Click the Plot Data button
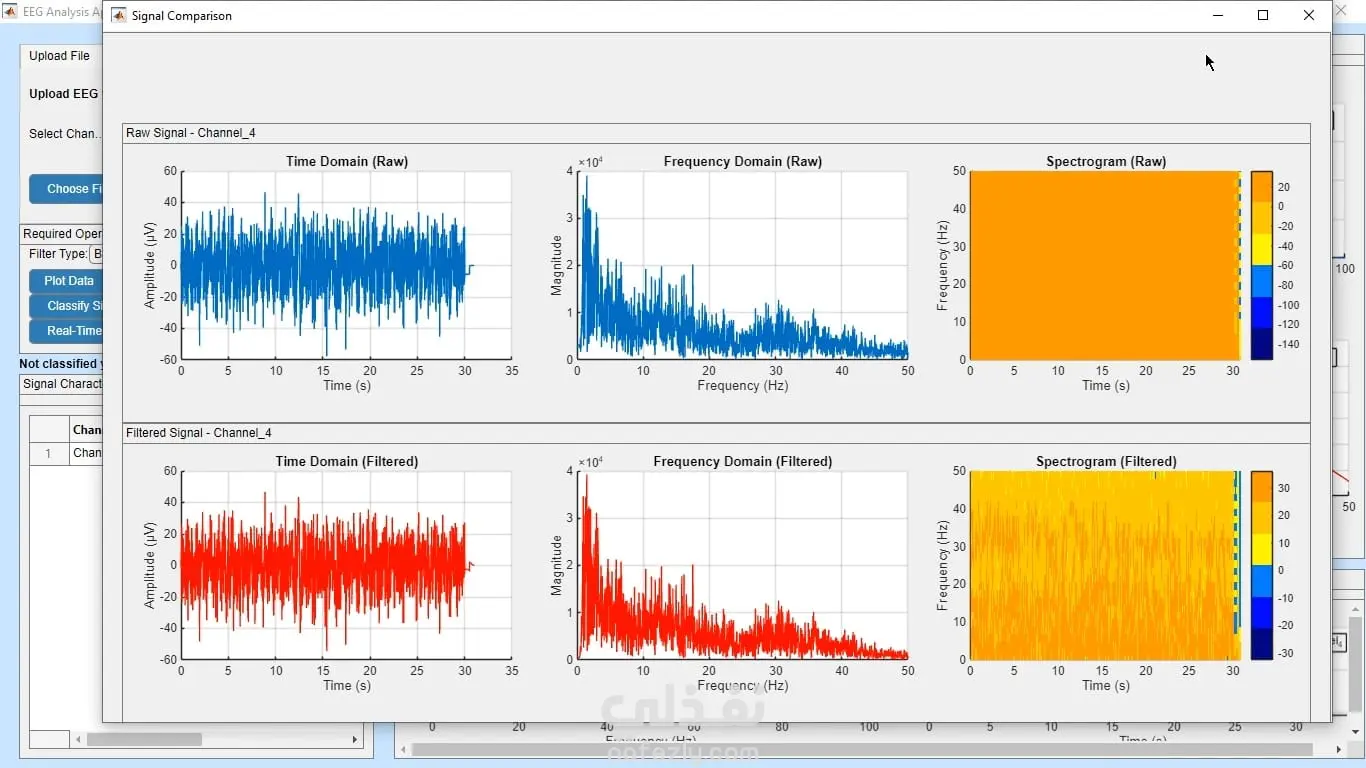The width and height of the screenshot is (1366, 768). click(x=67, y=281)
